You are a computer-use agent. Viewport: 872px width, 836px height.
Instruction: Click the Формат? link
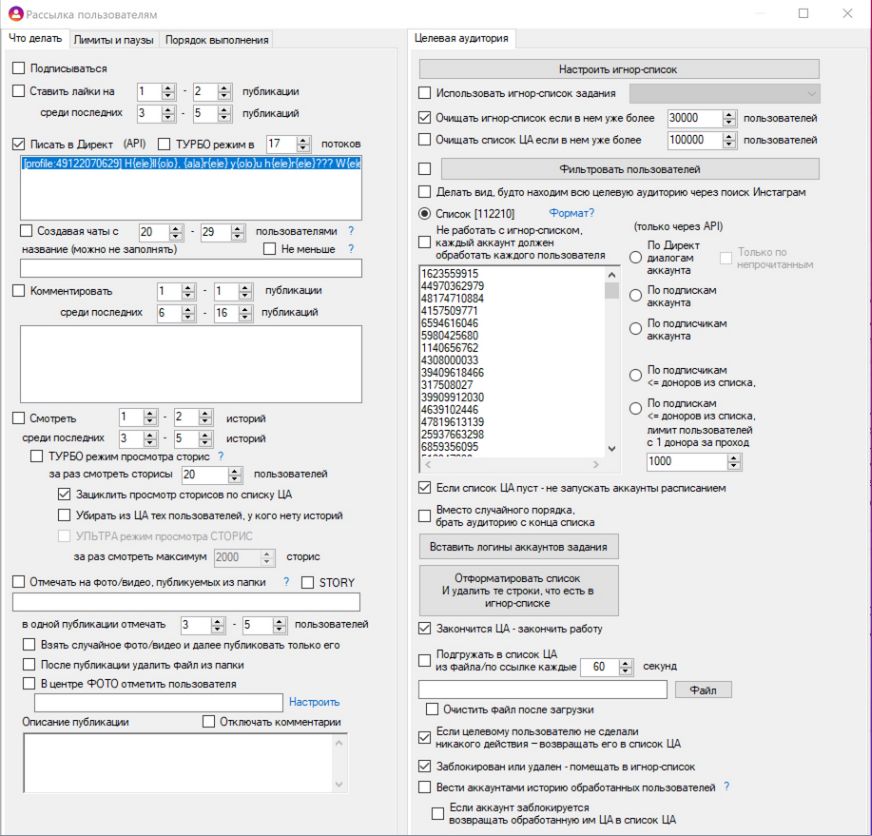(x=571, y=213)
